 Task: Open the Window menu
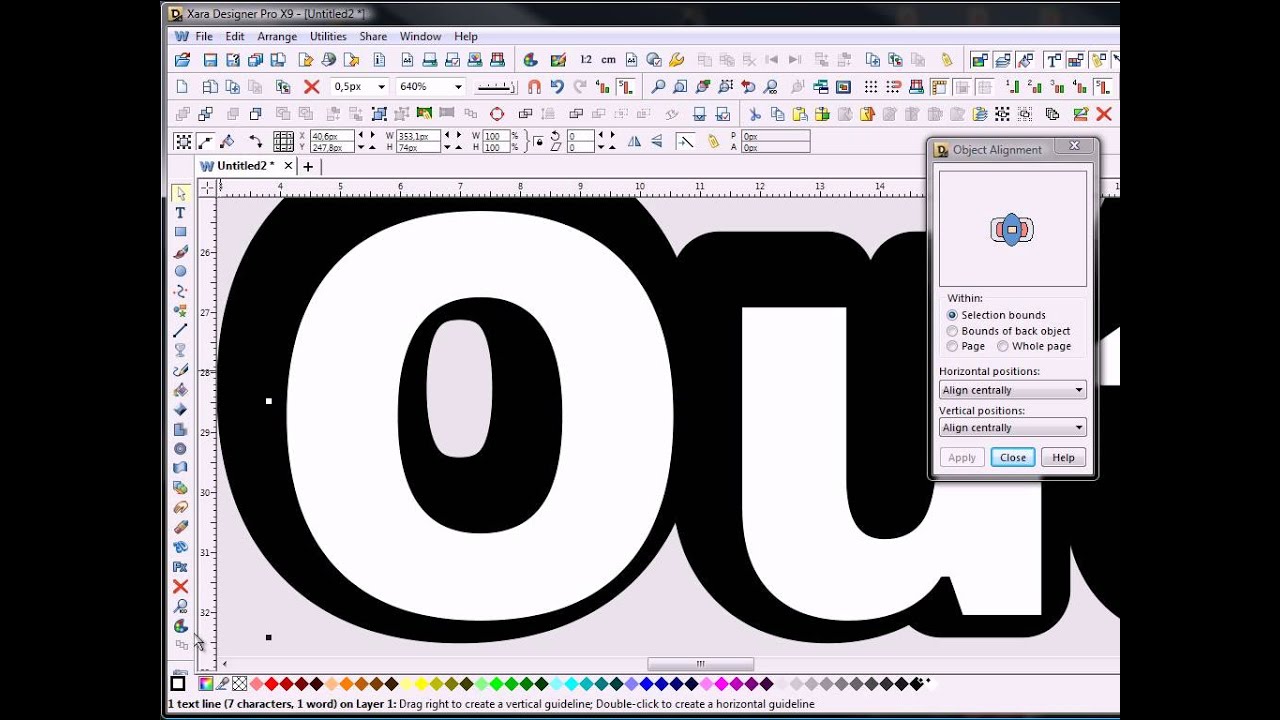coord(420,36)
